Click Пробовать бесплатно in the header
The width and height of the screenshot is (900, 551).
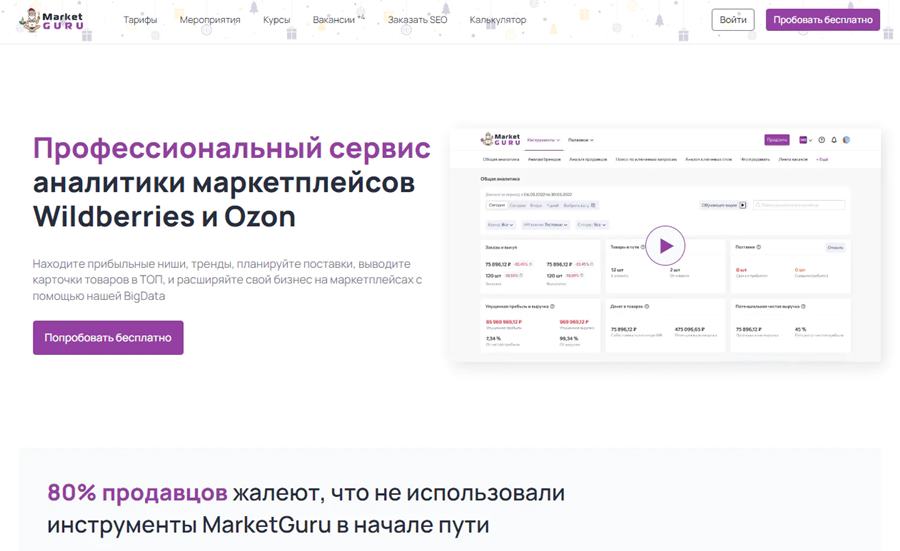click(823, 20)
